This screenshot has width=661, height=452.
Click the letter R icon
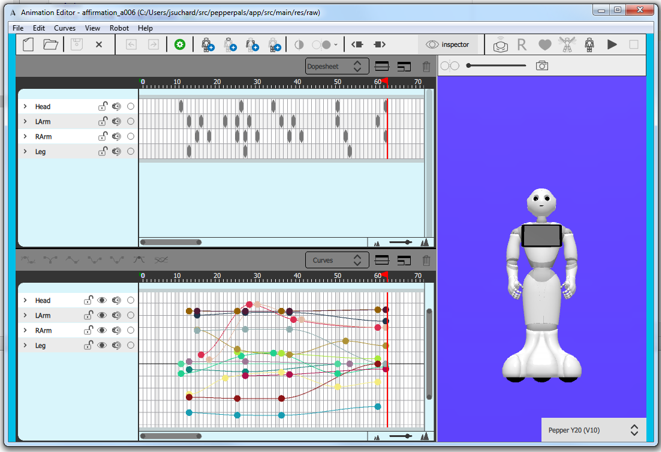(522, 45)
